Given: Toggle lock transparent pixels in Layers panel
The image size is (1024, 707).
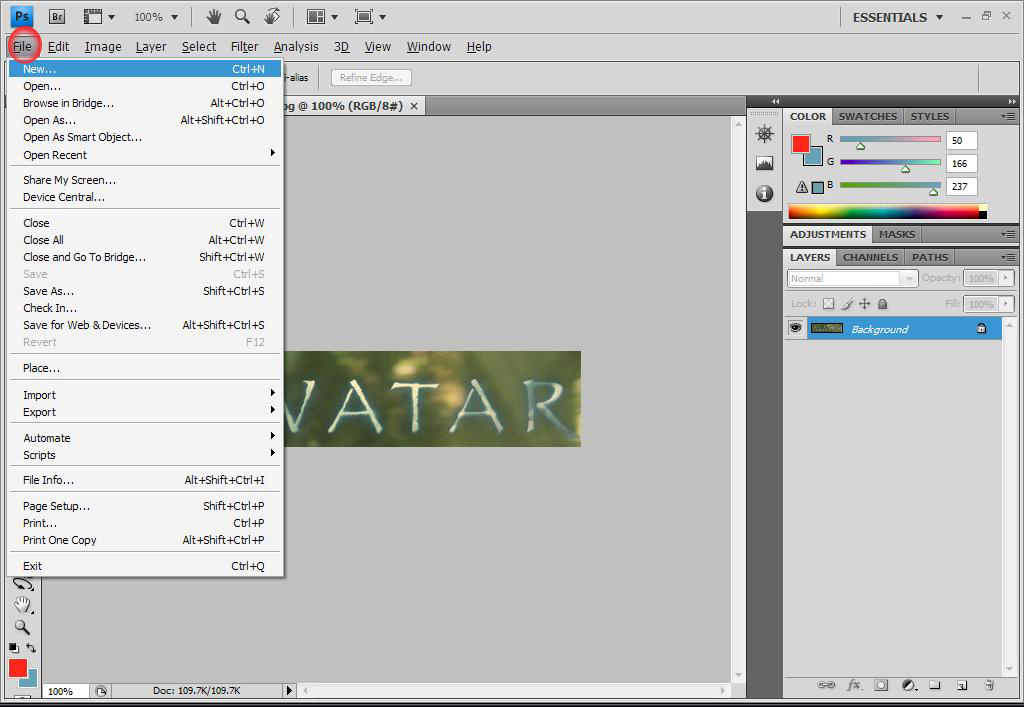Looking at the screenshot, I should click(x=829, y=304).
